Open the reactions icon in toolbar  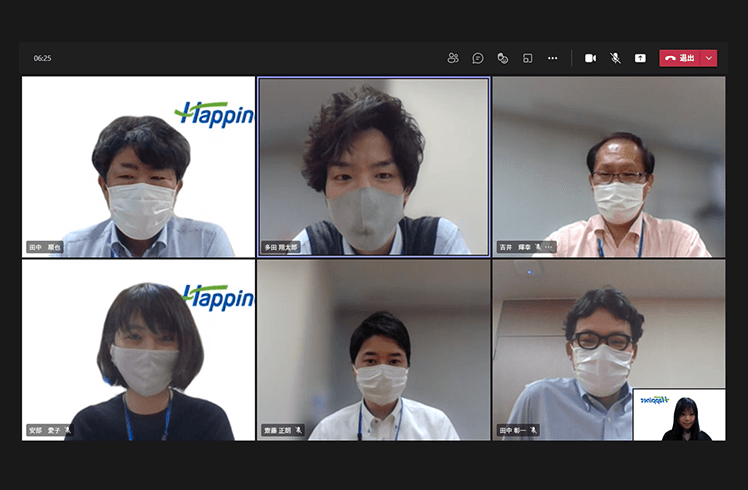coord(502,58)
